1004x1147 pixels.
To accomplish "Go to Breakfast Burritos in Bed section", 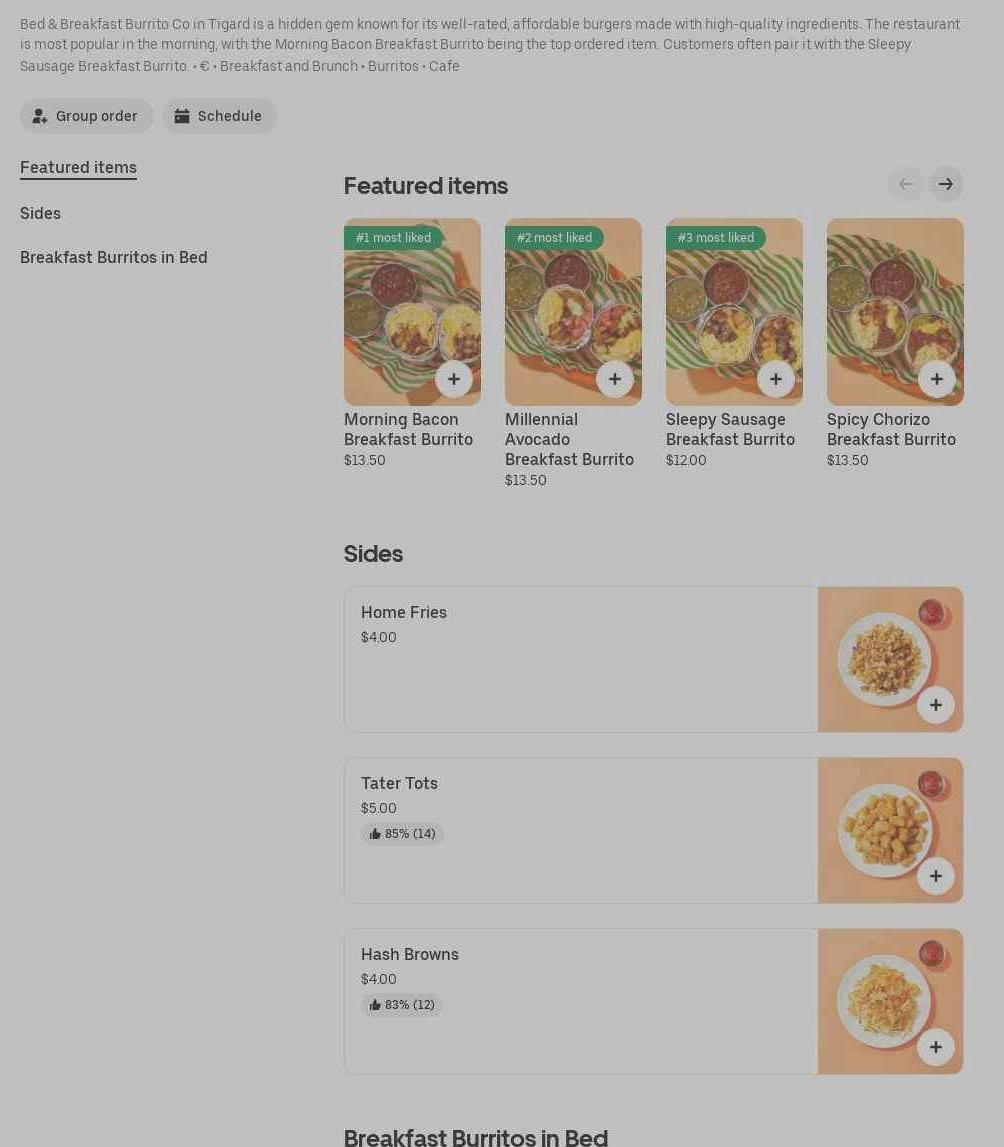I will [x=114, y=257].
